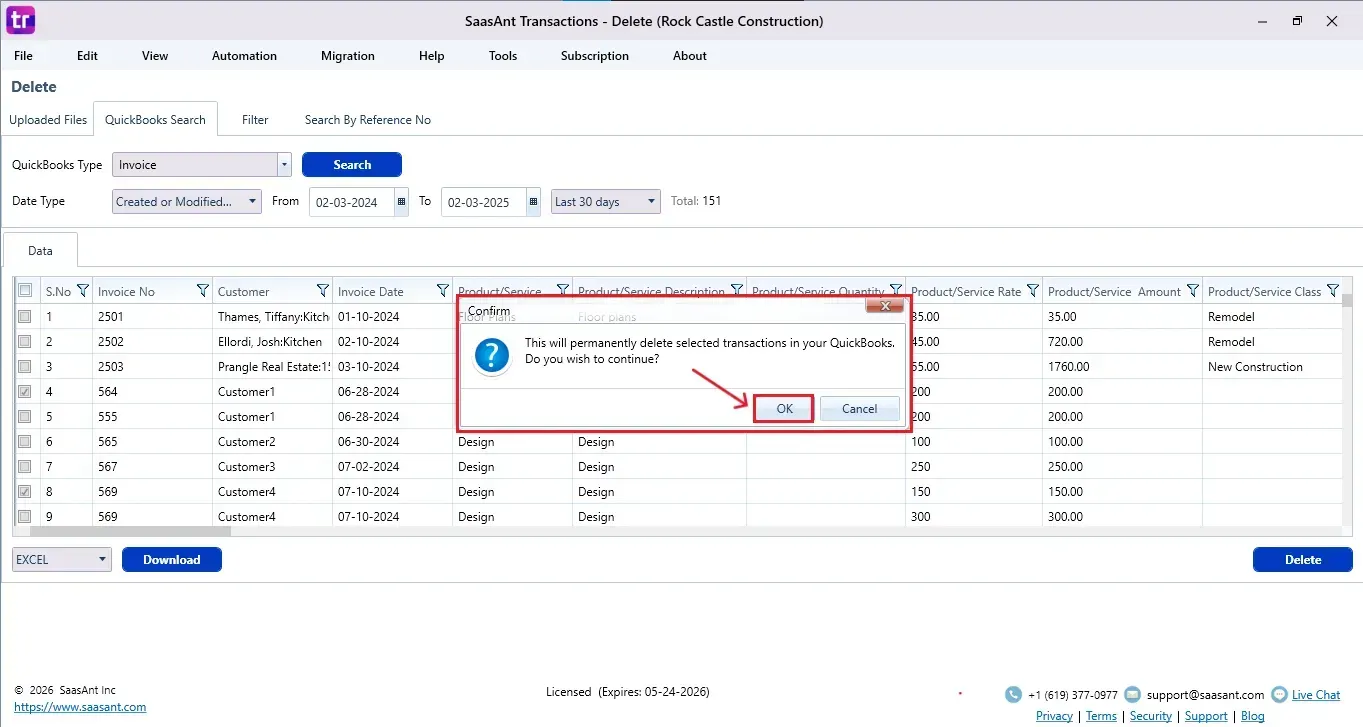Open the Automation menu
1363x727 pixels.
[x=244, y=56]
